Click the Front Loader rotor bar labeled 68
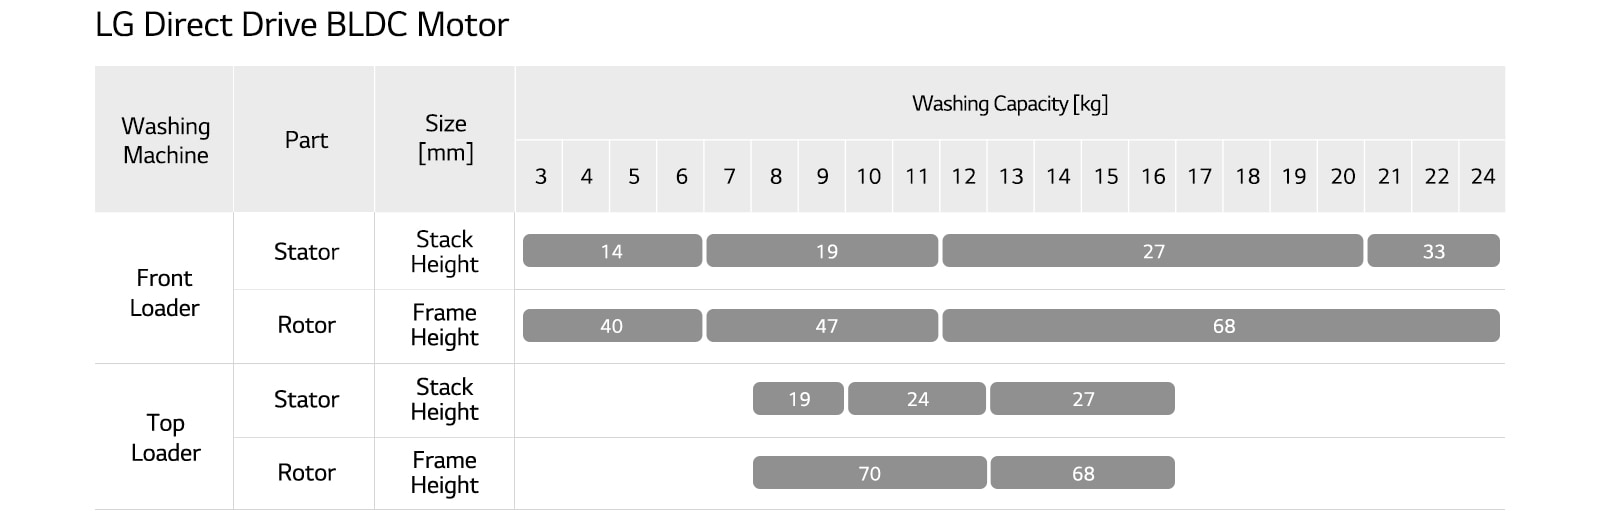The width and height of the screenshot is (1600, 524). point(1221,326)
